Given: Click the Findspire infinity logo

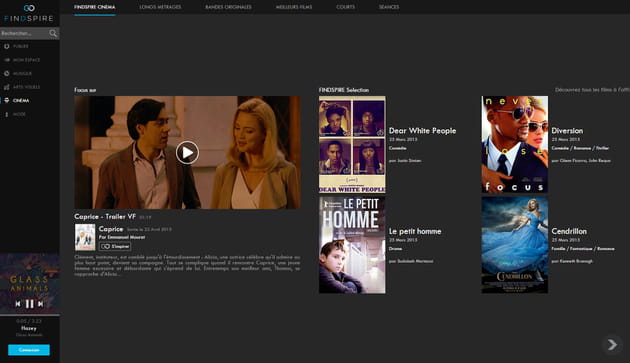Looking at the screenshot, I should pyautogui.click(x=29, y=8).
